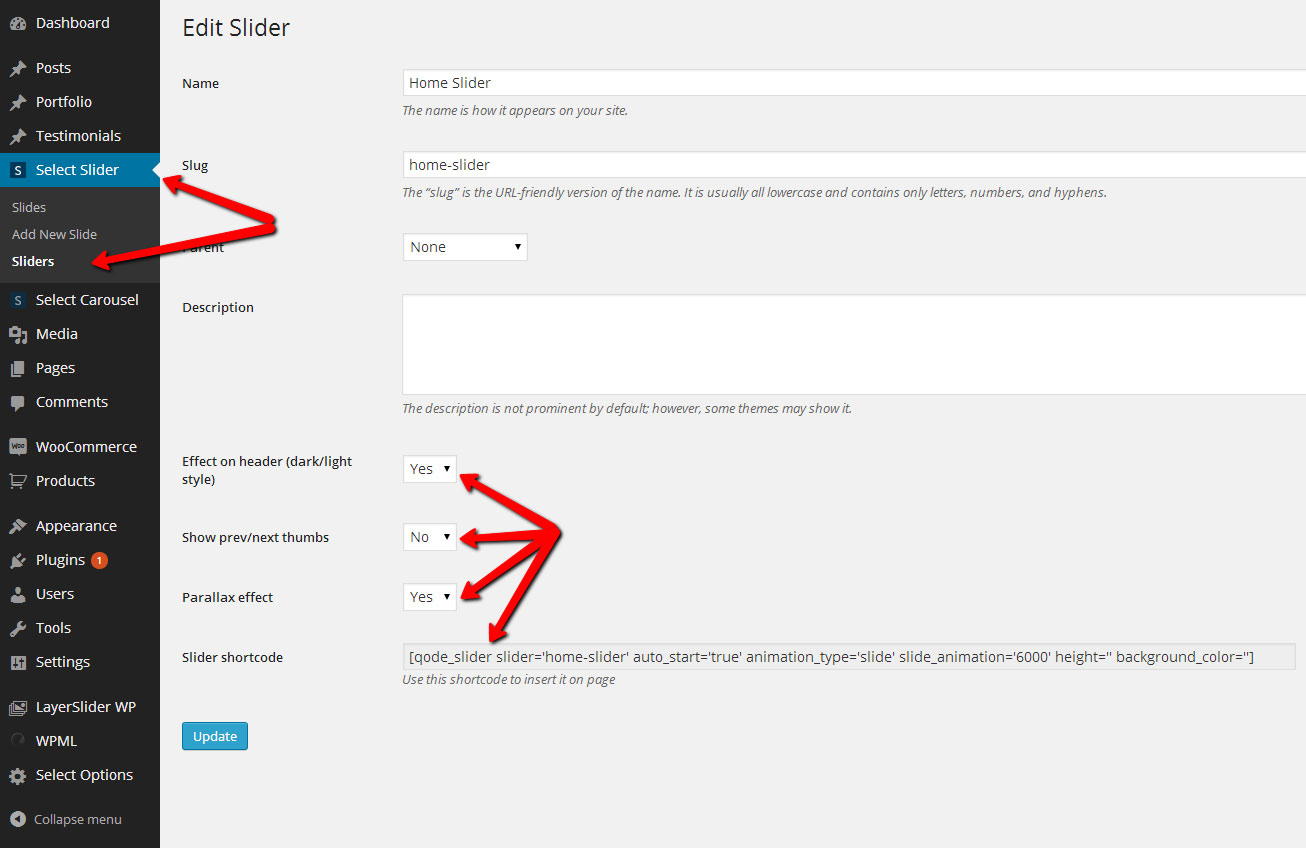1306x848 pixels.
Task: Expand the Parallax effect dropdown
Action: point(429,597)
